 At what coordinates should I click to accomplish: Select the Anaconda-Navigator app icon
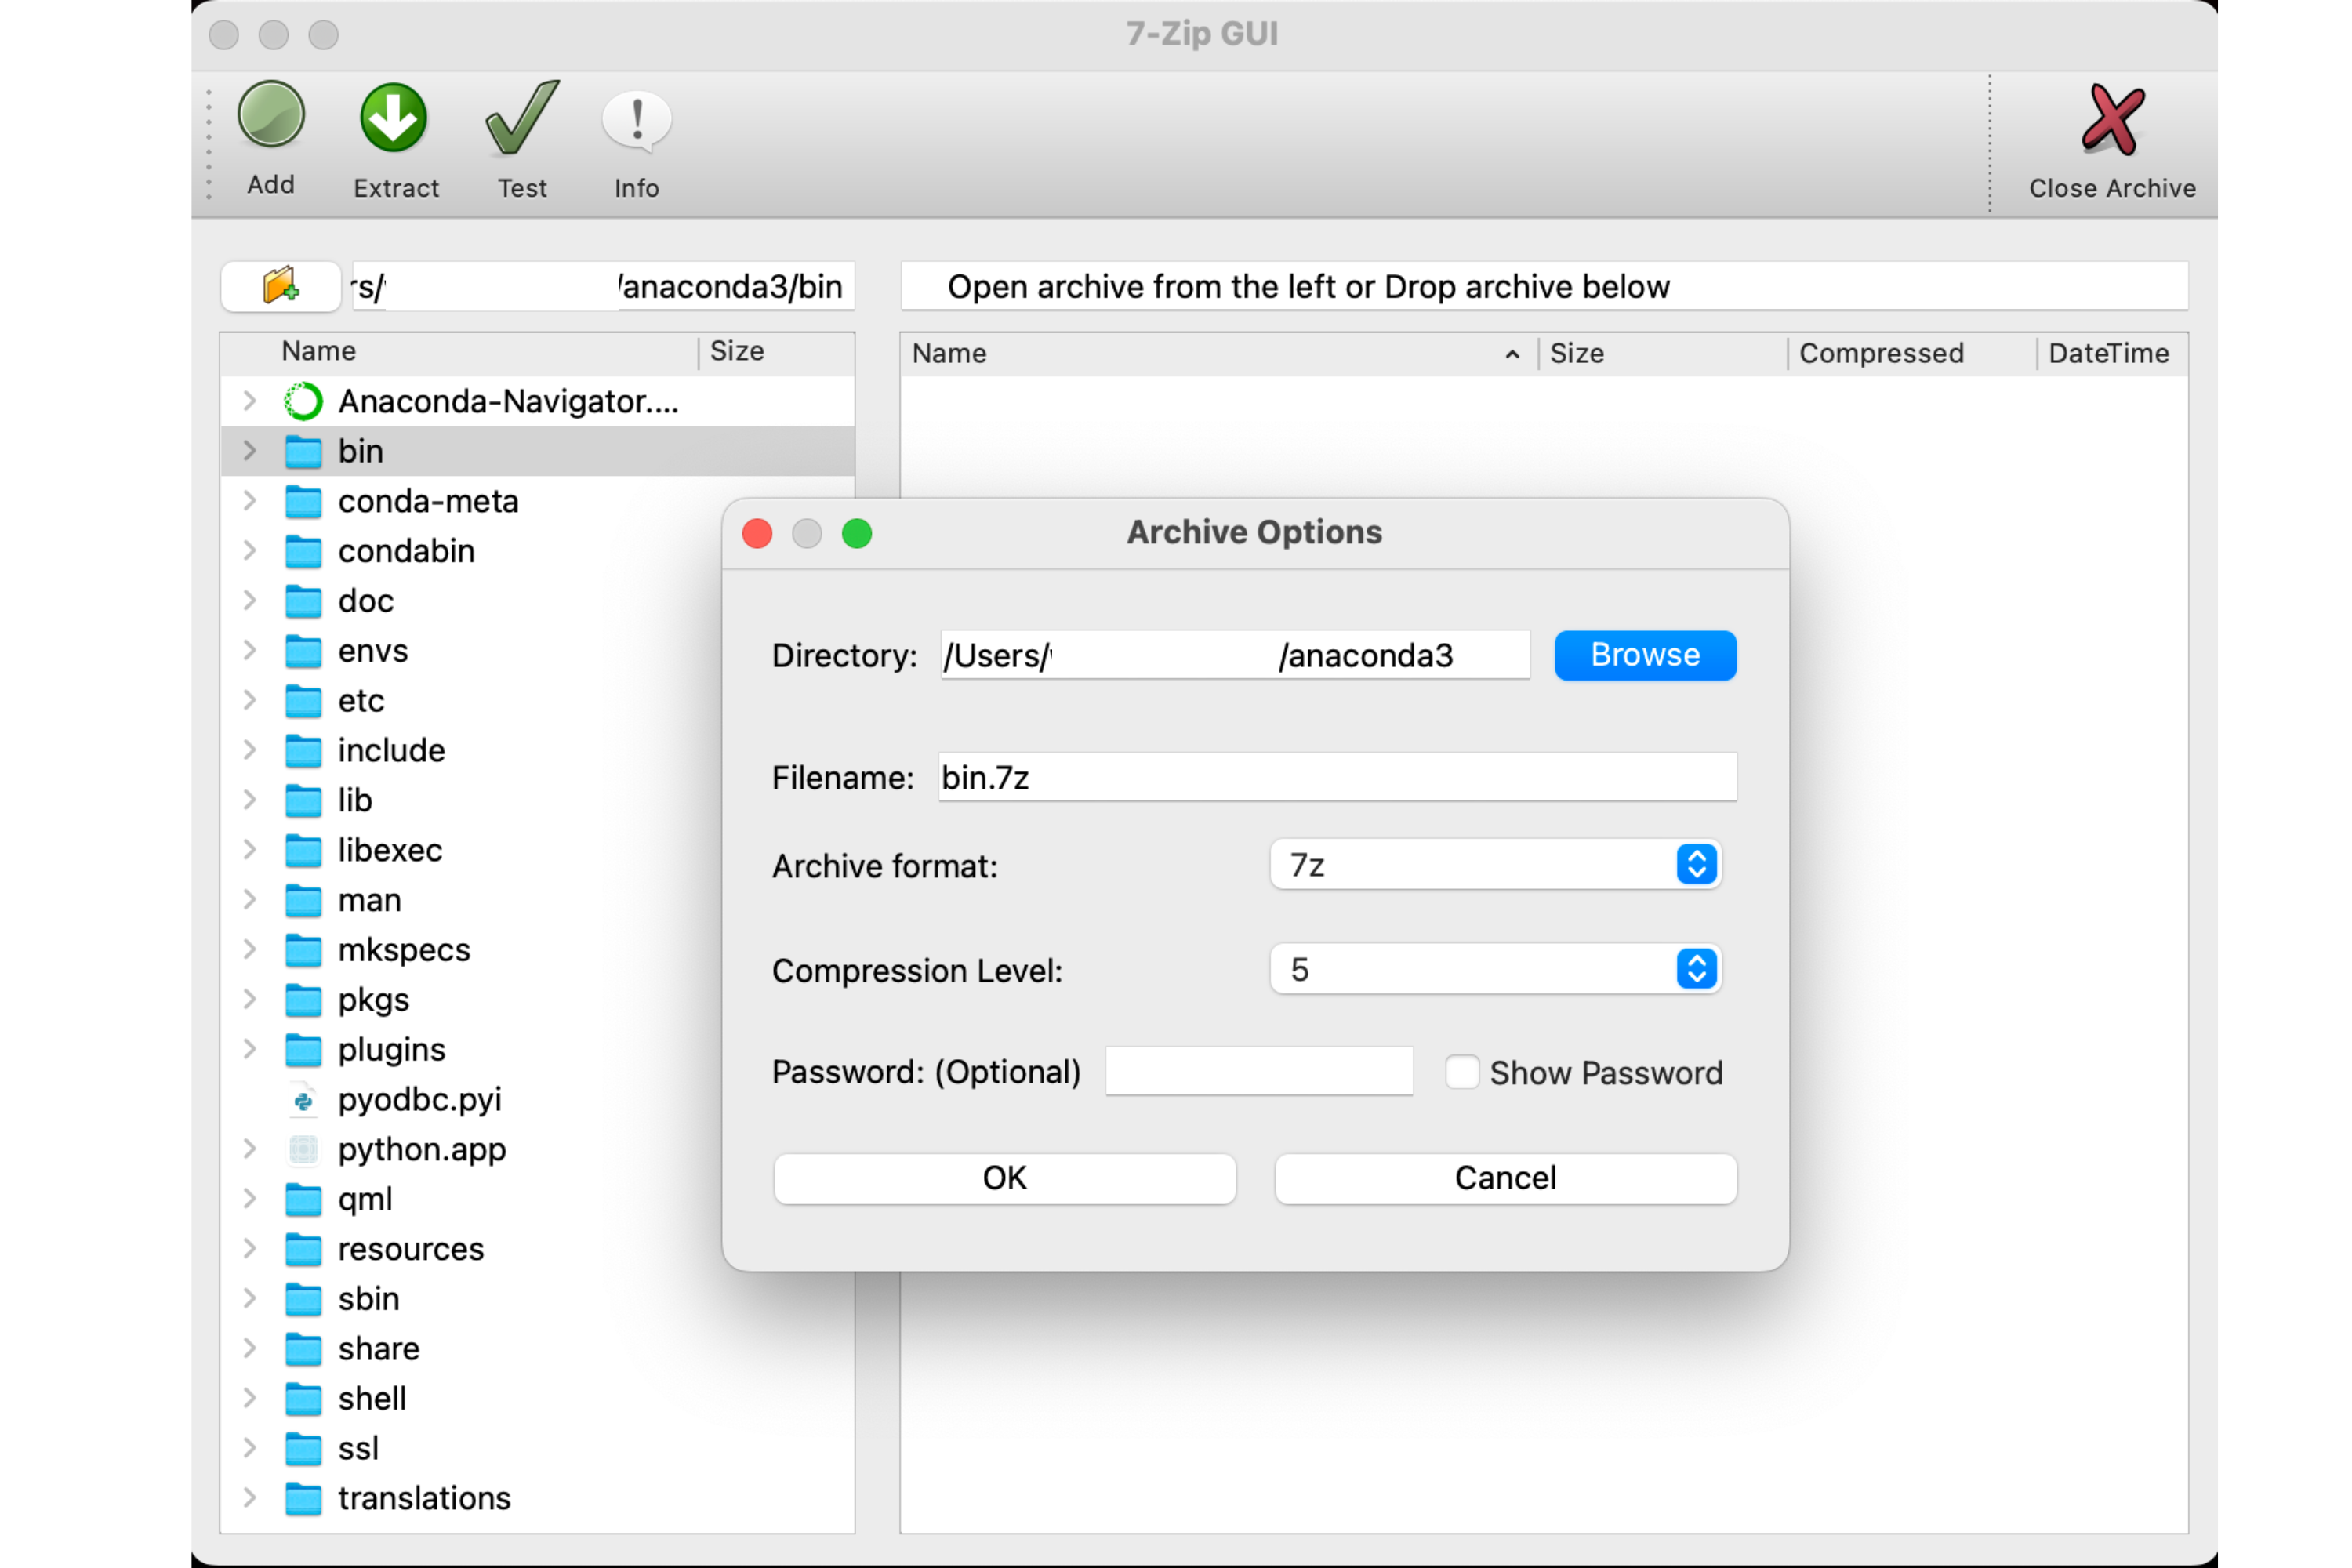tap(303, 401)
